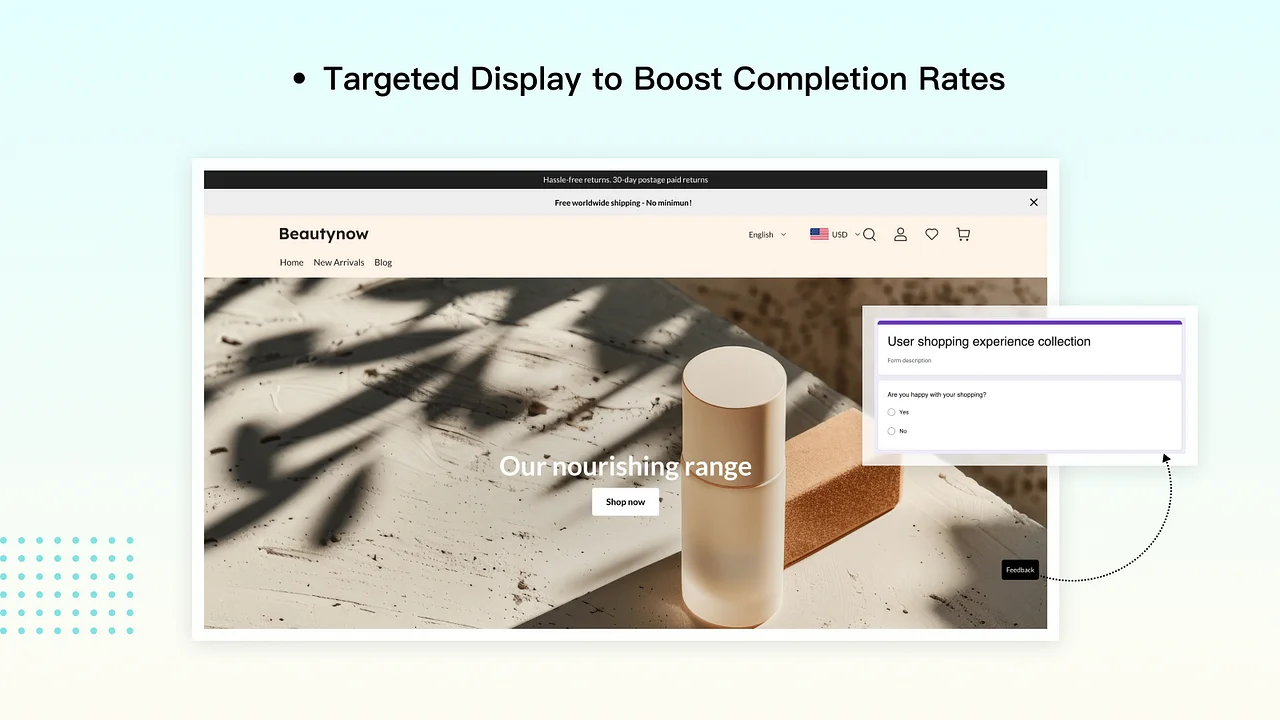Click the cursor arrow on the survey
The width and height of the screenshot is (1280, 720).
[x=1165, y=459]
